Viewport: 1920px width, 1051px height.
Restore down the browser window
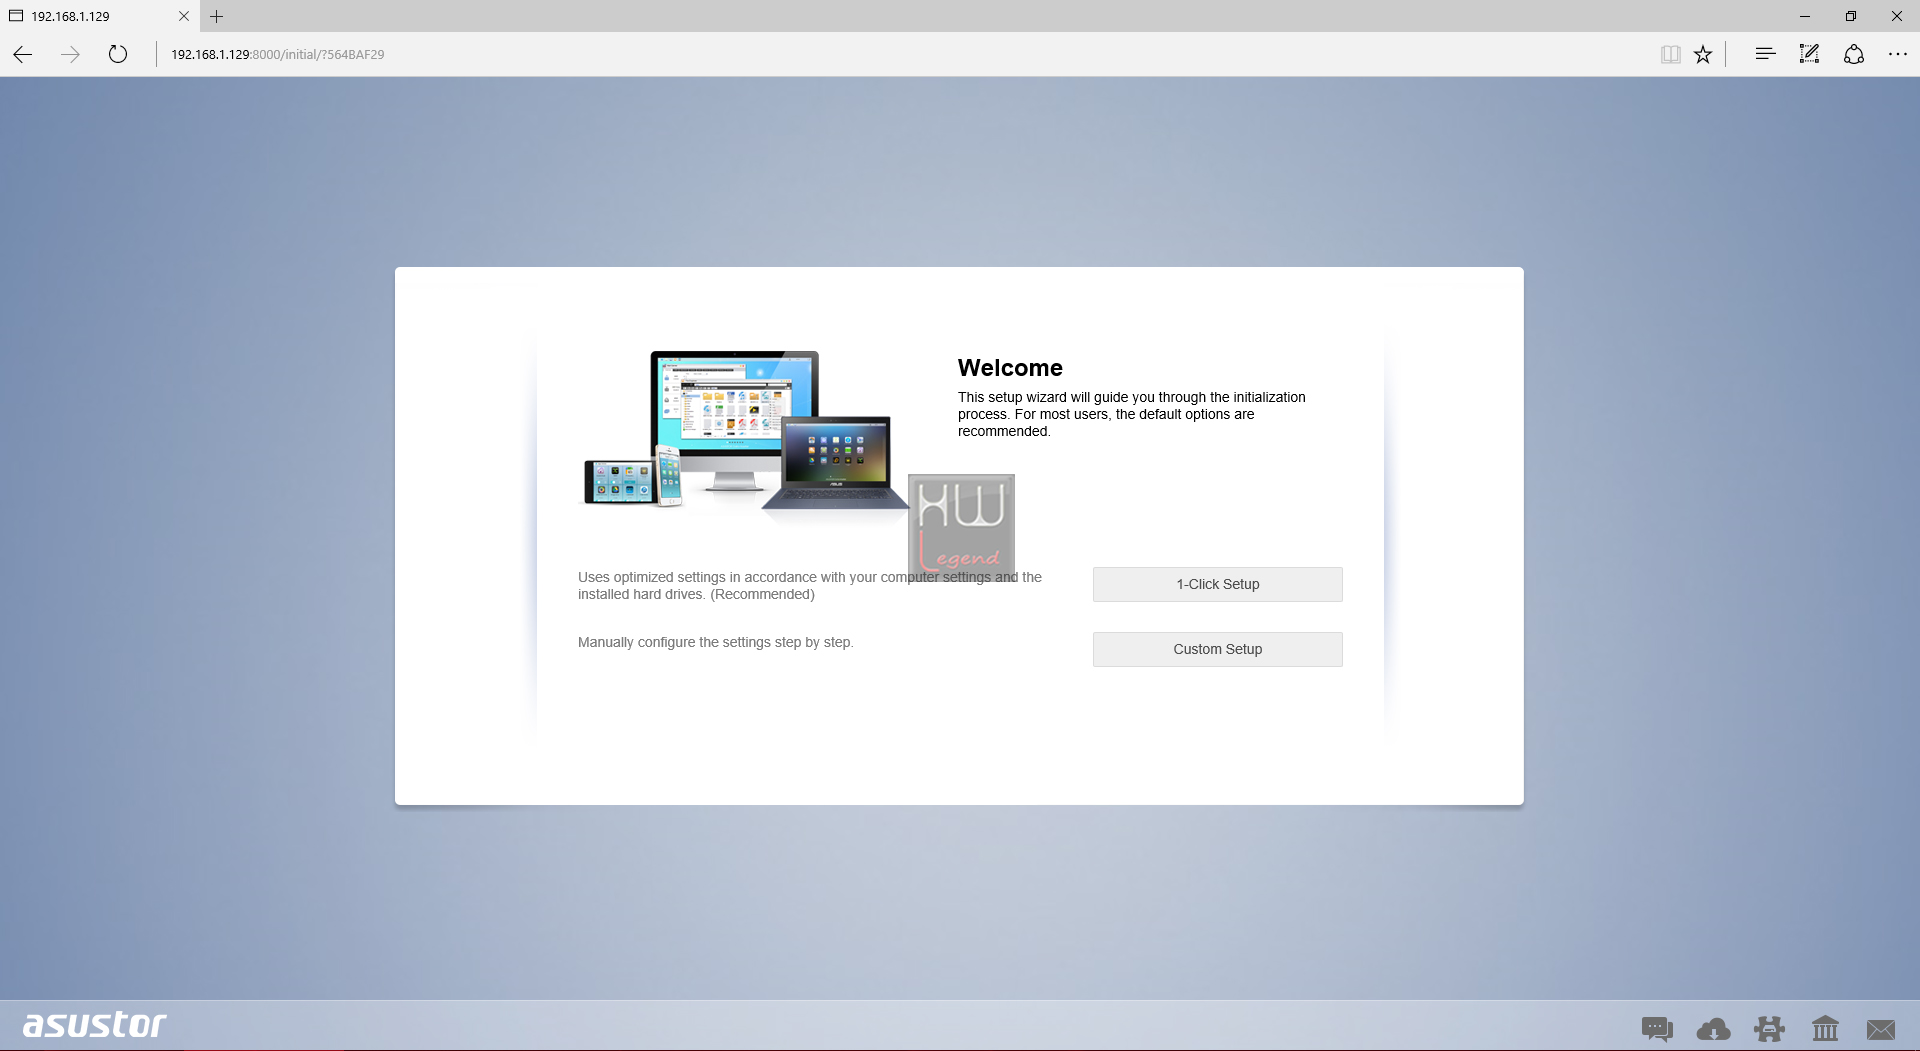(x=1851, y=16)
